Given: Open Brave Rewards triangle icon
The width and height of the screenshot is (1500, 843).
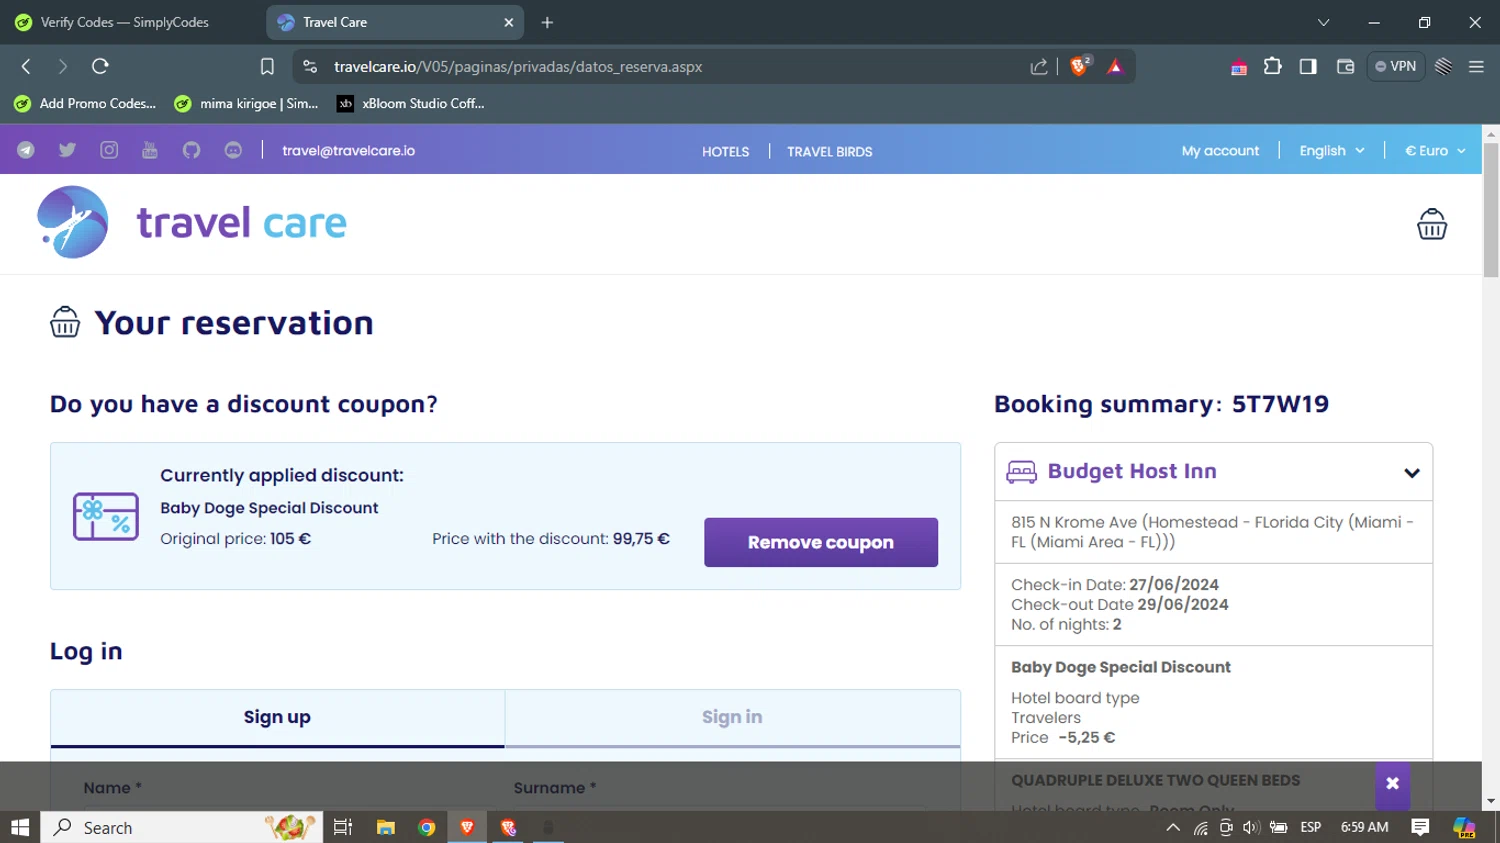Looking at the screenshot, I should (x=1115, y=67).
